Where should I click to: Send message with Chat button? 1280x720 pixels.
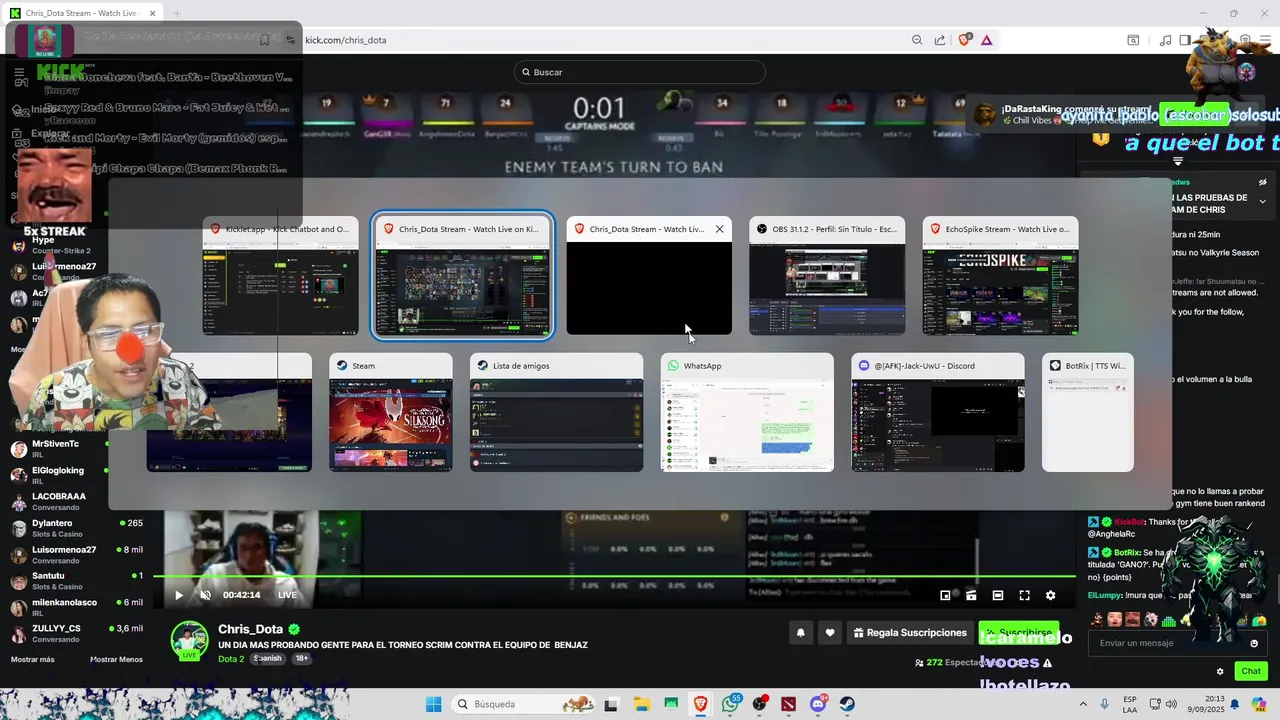(1251, 671)
